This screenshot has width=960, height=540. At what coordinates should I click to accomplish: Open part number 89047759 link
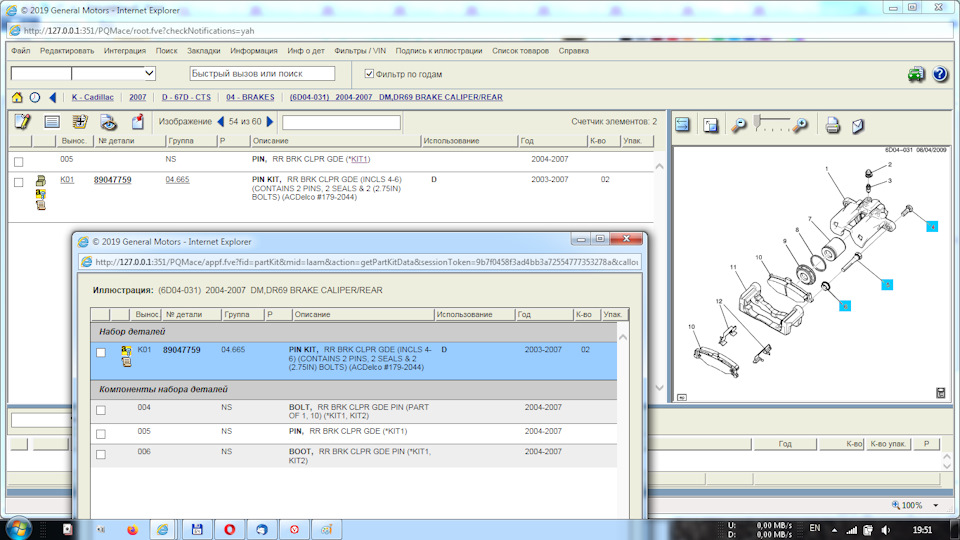[x=112, y=180]
